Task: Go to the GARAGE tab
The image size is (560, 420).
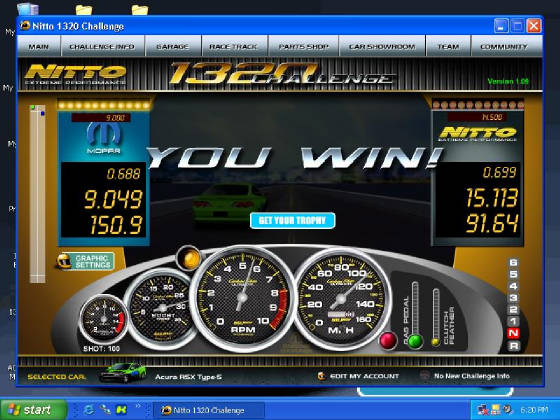Action: pos(173,46)
